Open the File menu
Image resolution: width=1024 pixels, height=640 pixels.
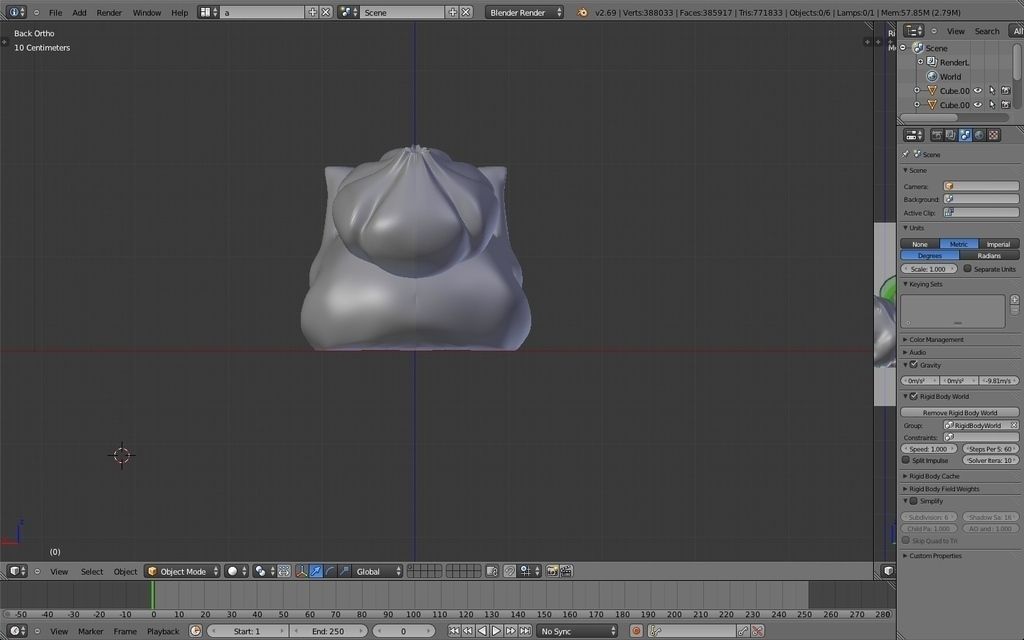(56, 12)
